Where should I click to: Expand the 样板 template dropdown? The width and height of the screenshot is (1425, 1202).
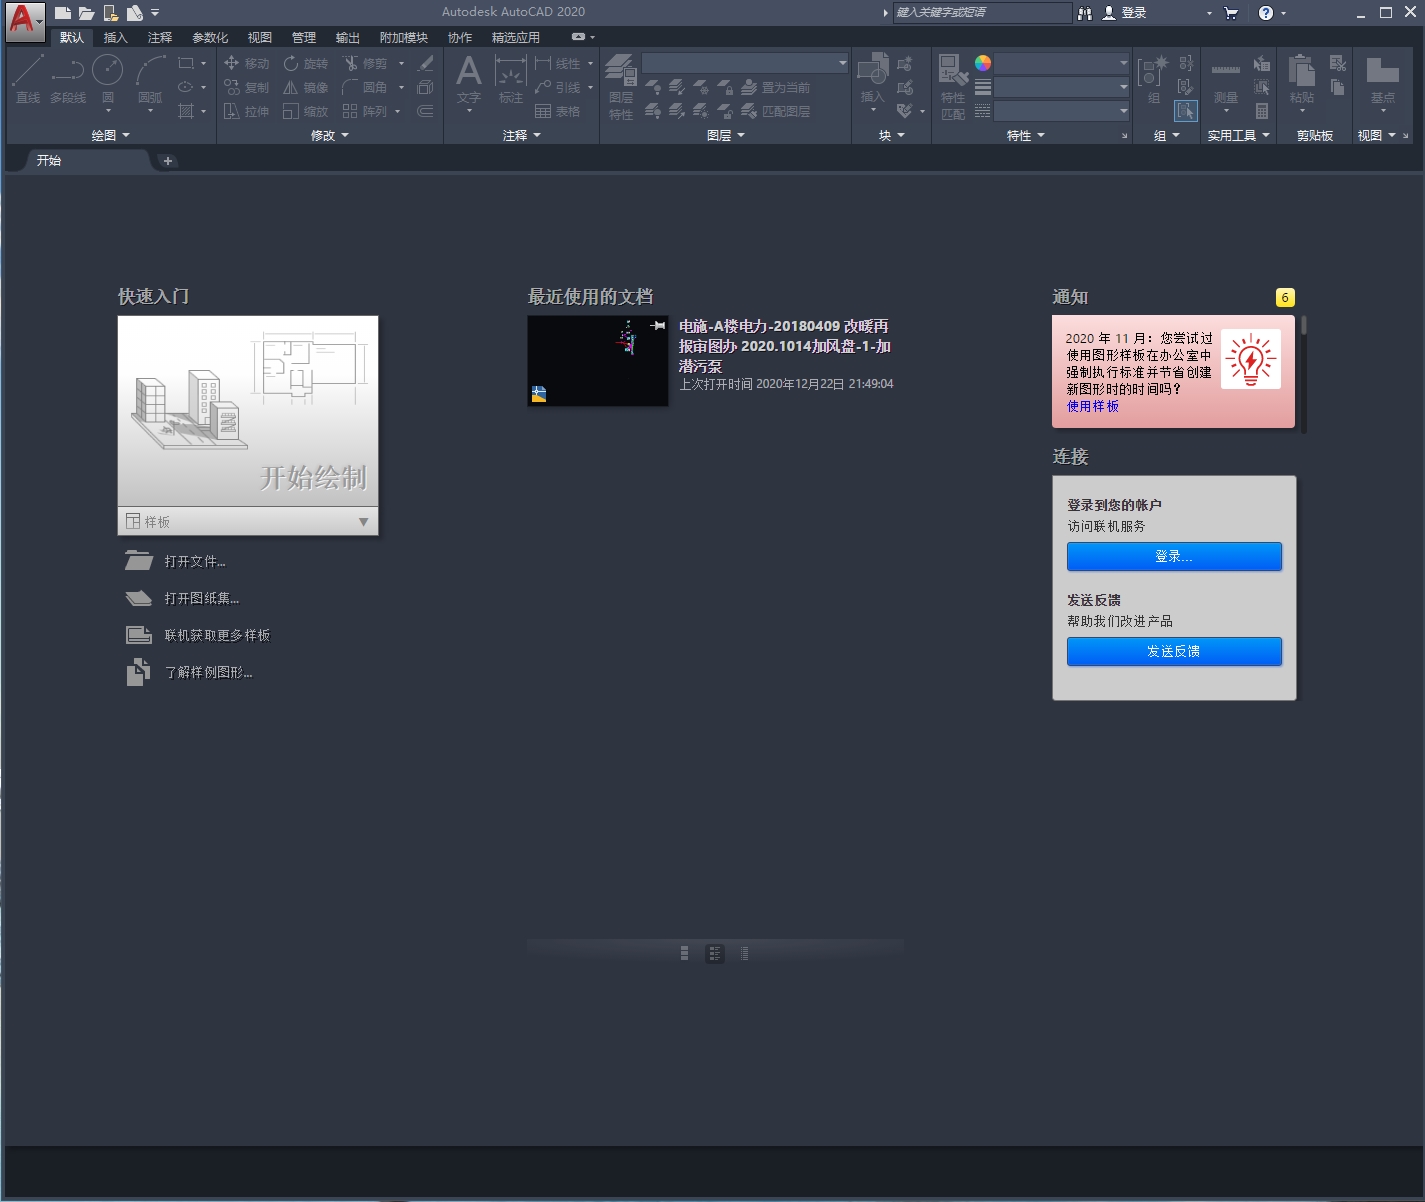(x=363, y=522)
